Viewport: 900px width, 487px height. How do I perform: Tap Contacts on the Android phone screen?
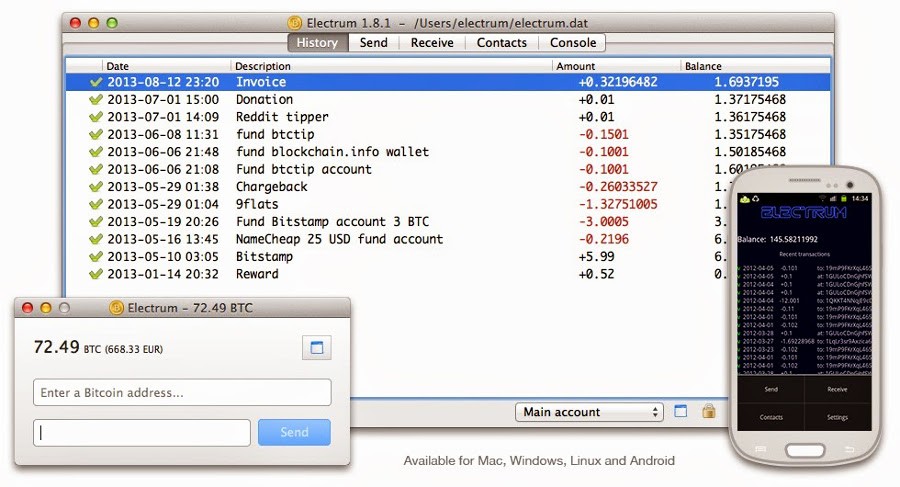[x=771, y=417]
